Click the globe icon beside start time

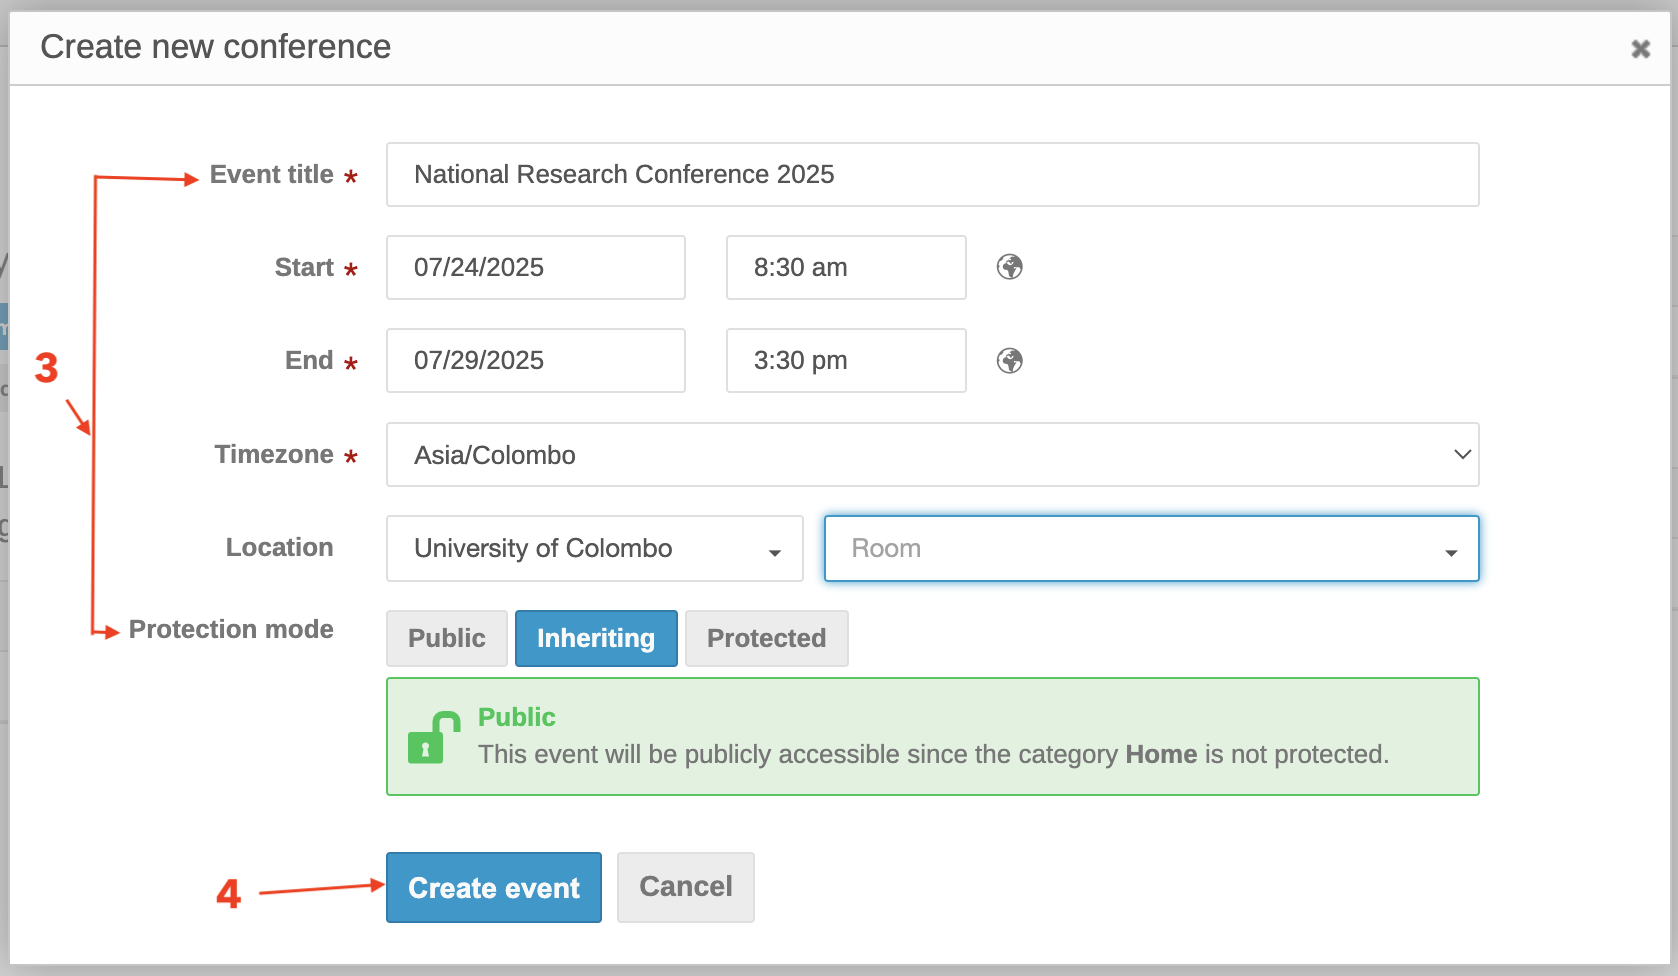[x=1010, y=267]
